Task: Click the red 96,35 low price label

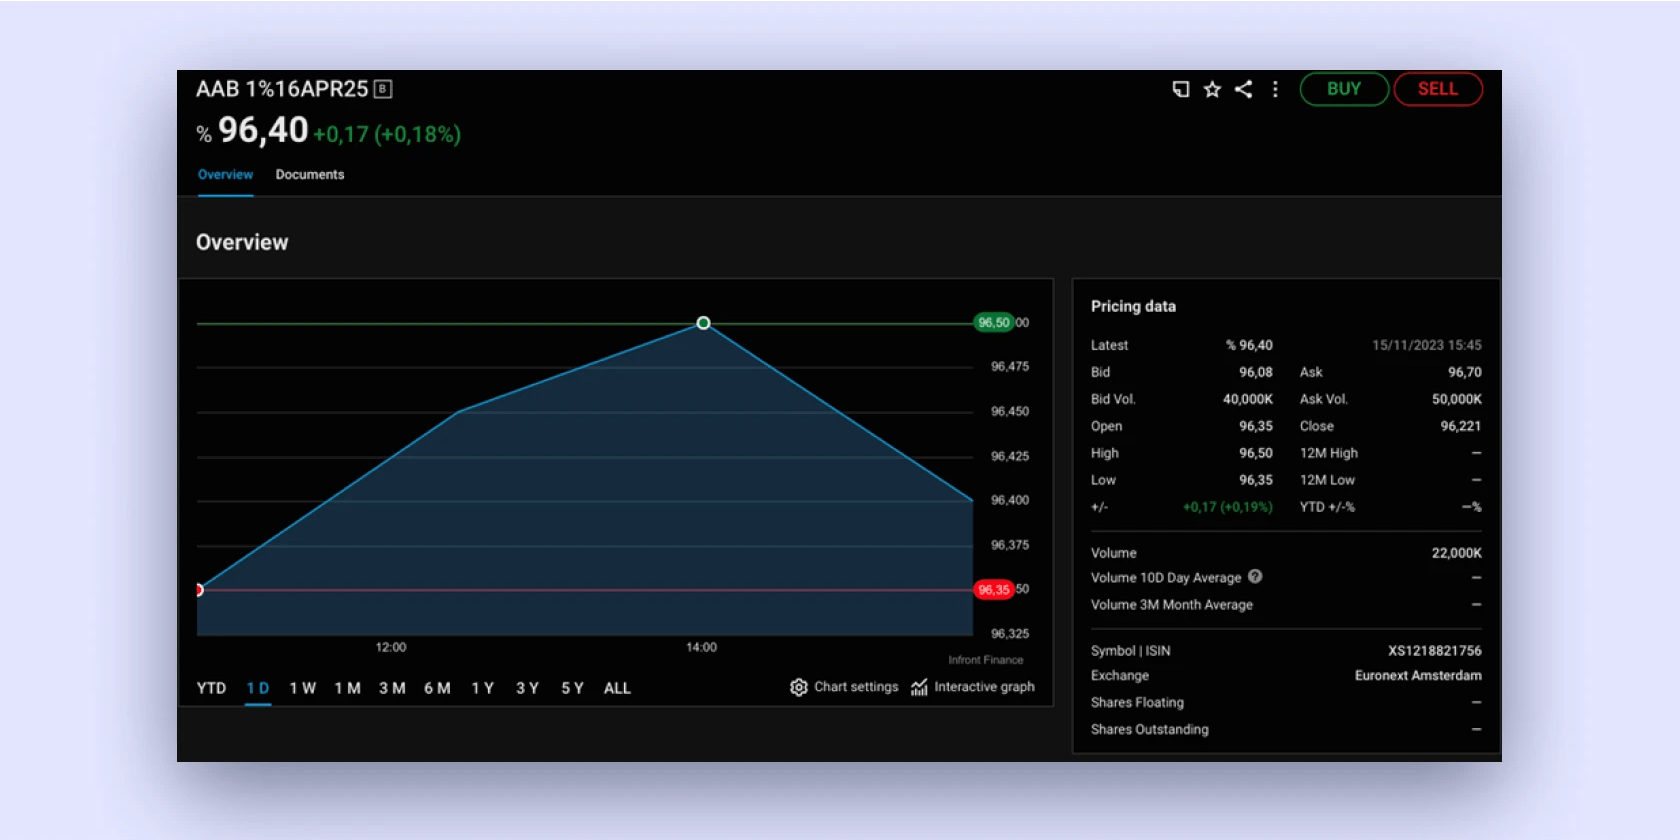Action: [x=994, y=589]
